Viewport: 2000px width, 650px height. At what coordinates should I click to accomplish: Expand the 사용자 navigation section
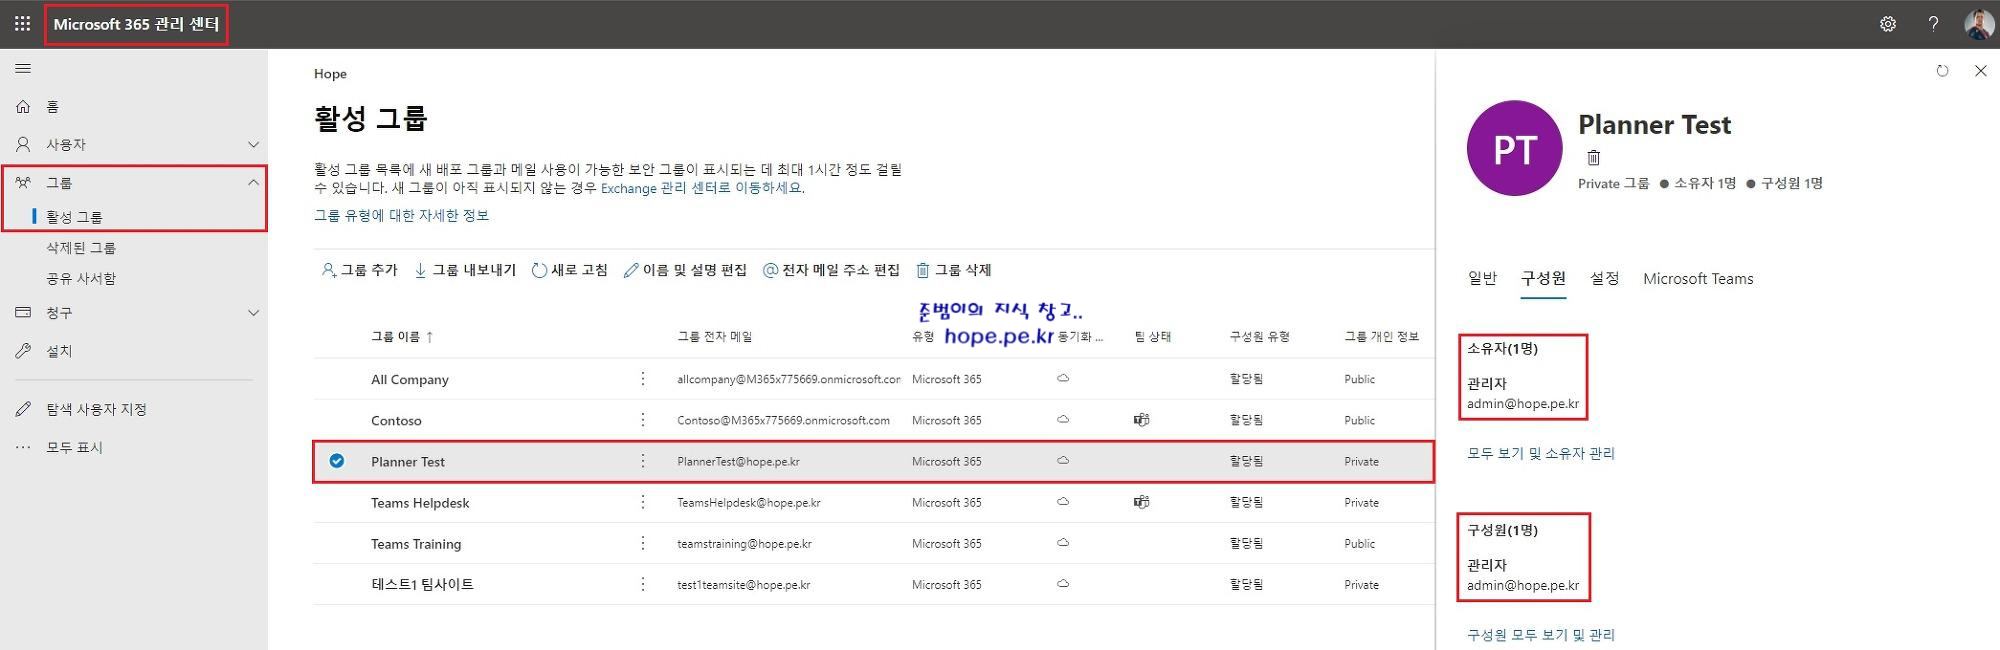[134, 145]
